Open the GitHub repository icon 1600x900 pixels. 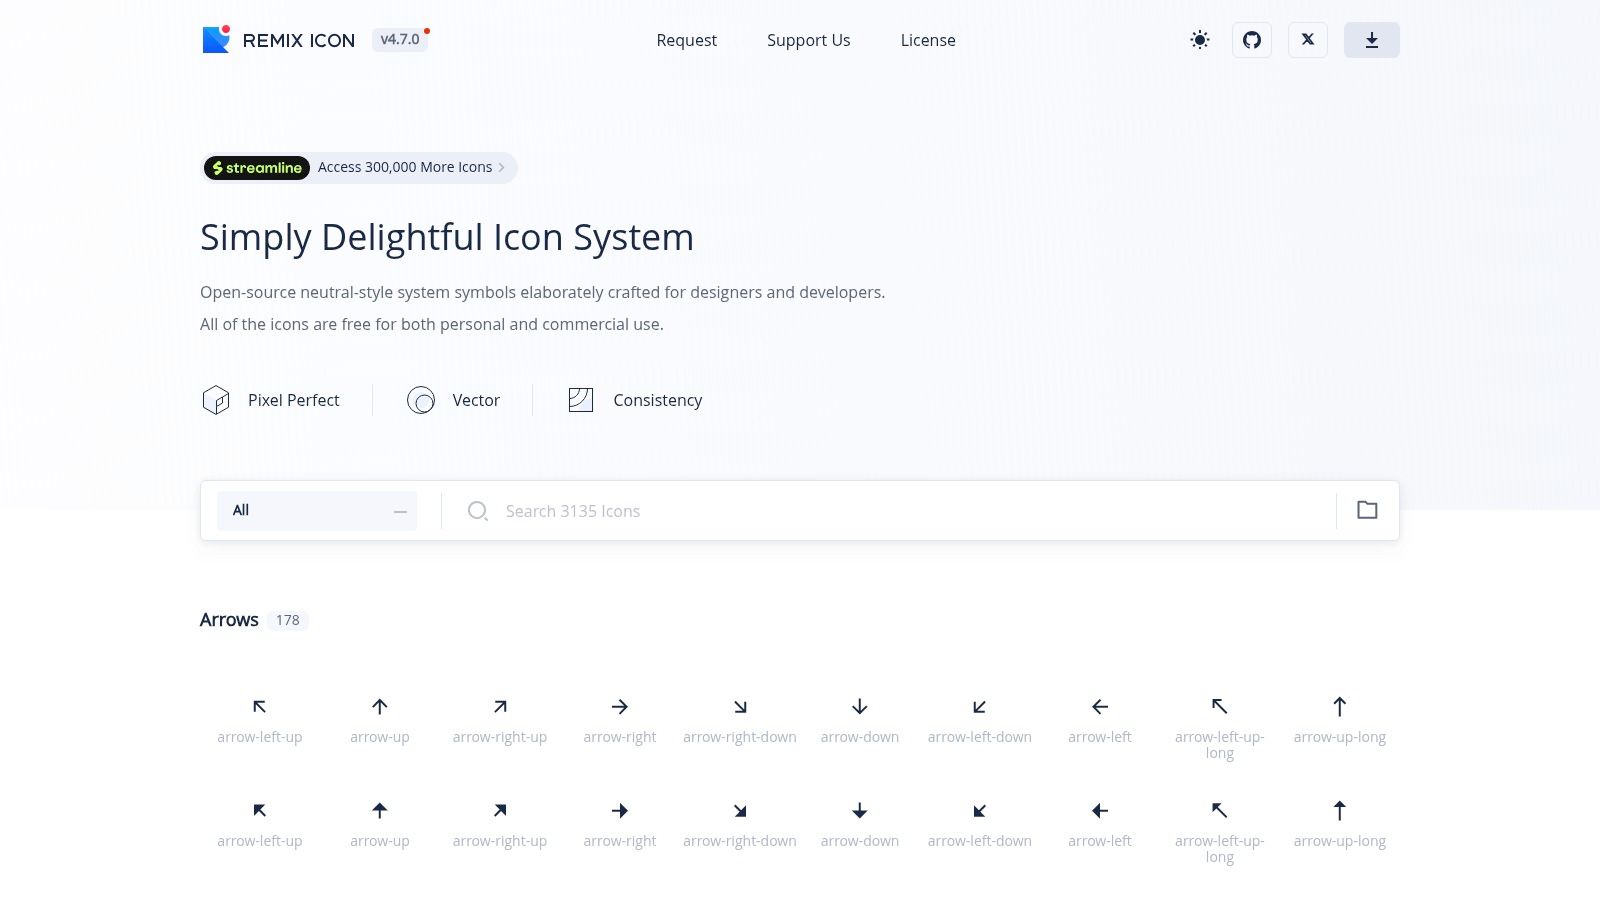pos(1252,40)
